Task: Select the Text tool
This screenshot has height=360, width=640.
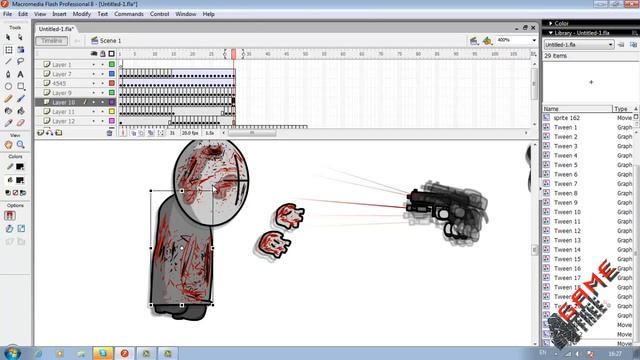Action: (x=20, y=74)
